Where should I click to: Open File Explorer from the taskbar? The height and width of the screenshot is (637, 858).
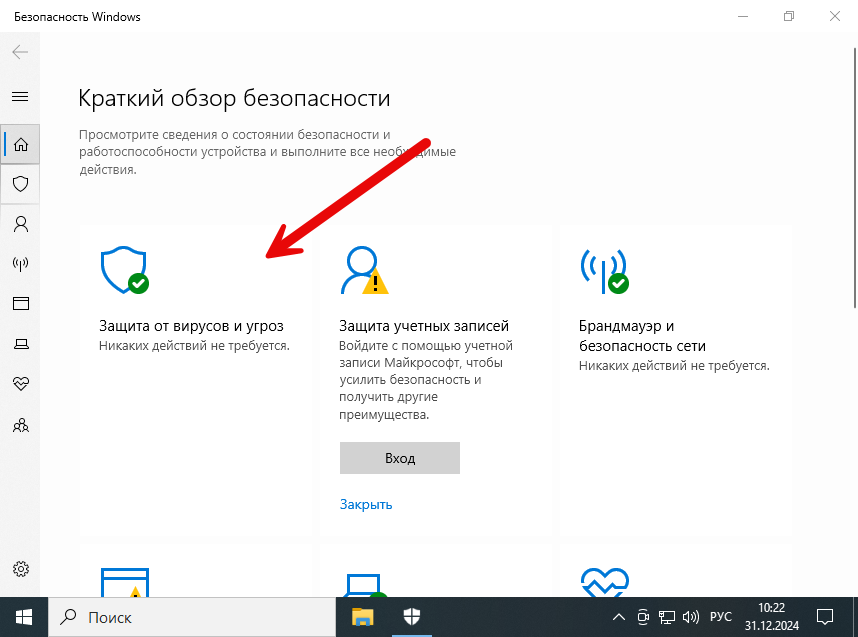click(x=362, y=617)
